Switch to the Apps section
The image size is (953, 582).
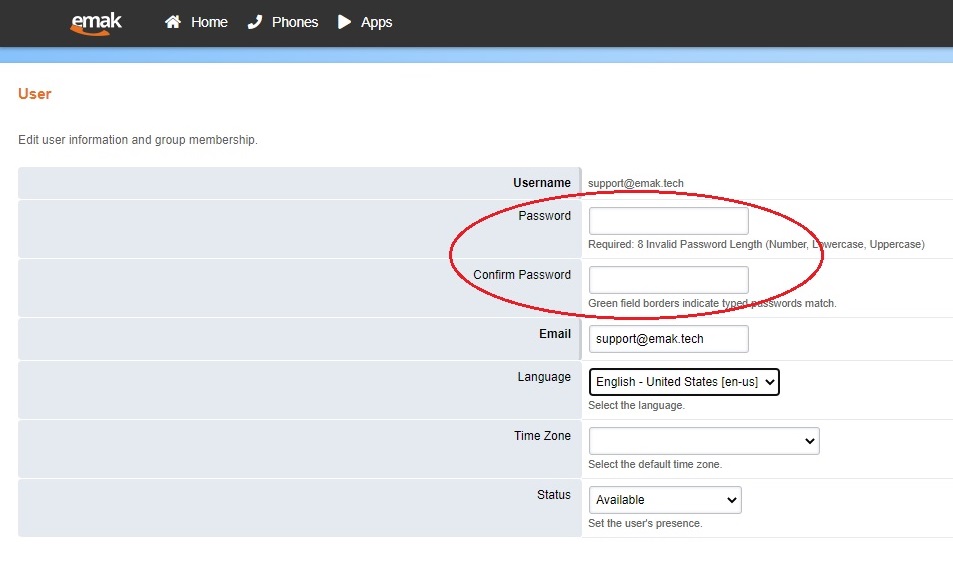pos(375,21)
